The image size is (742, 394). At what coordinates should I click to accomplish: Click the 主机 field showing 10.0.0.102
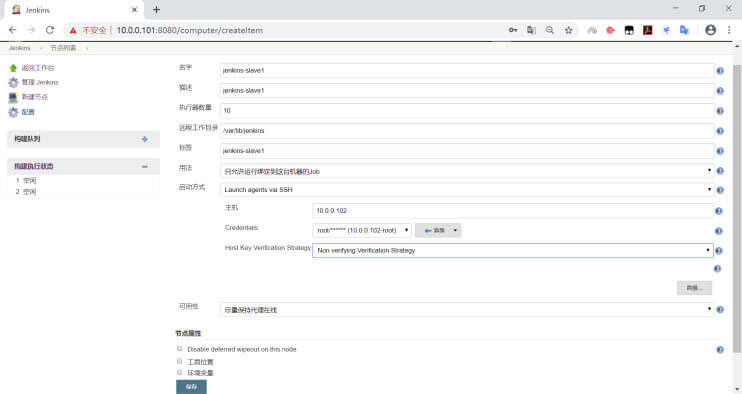(512, 210)
